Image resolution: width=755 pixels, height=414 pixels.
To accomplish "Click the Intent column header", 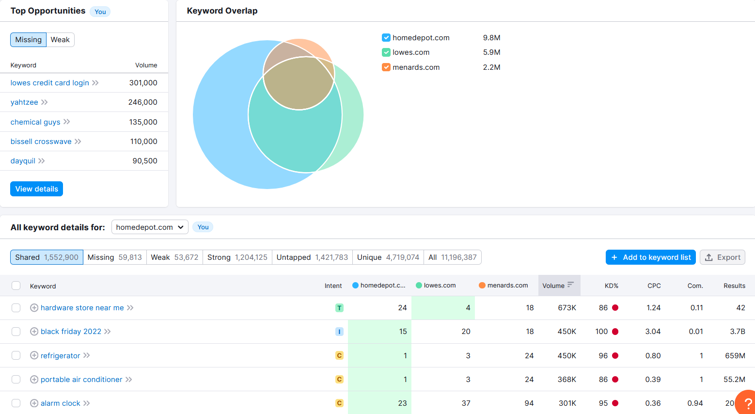I will (333, 285).
